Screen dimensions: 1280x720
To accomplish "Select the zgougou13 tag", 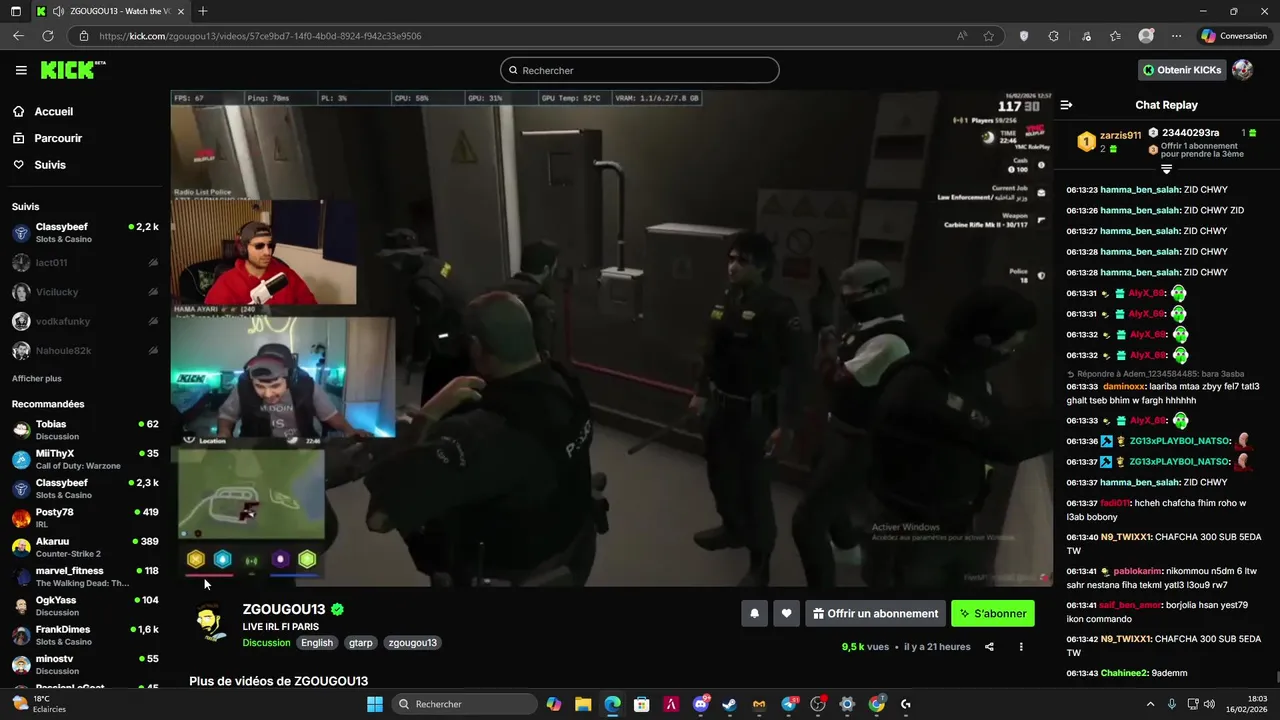I will pos(412,643).
